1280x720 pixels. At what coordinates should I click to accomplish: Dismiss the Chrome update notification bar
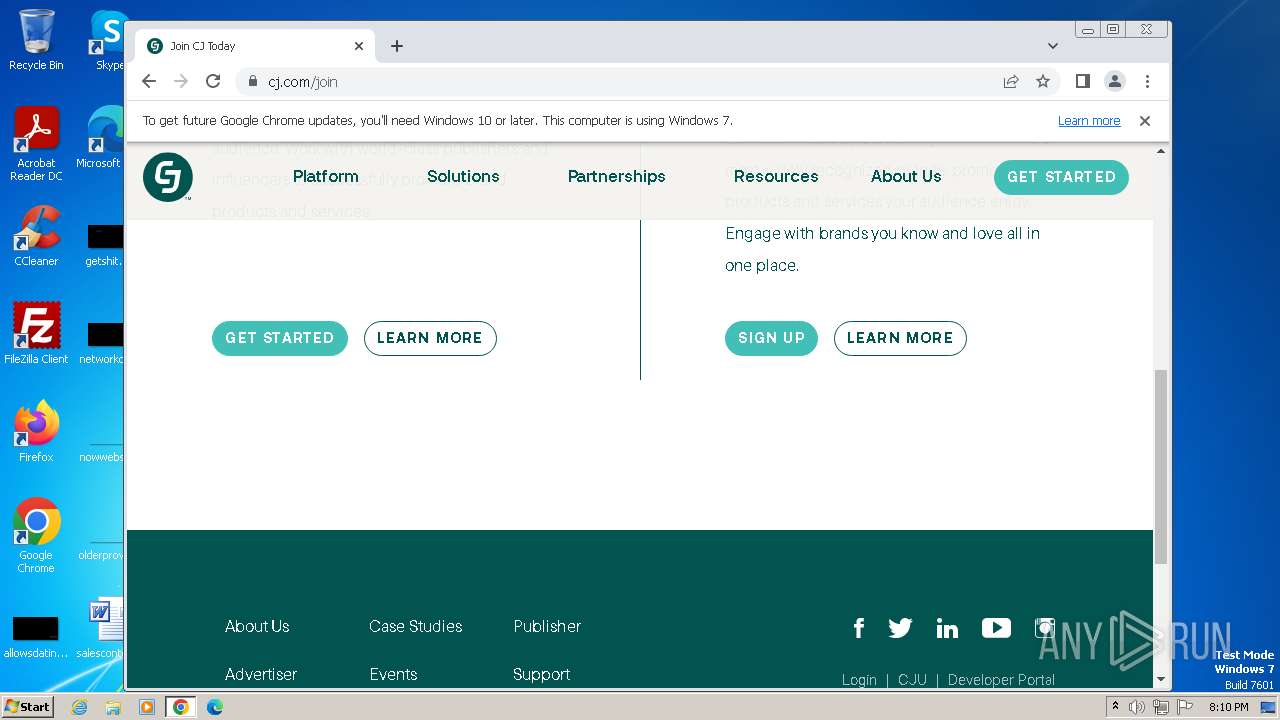coord(1145,121)
